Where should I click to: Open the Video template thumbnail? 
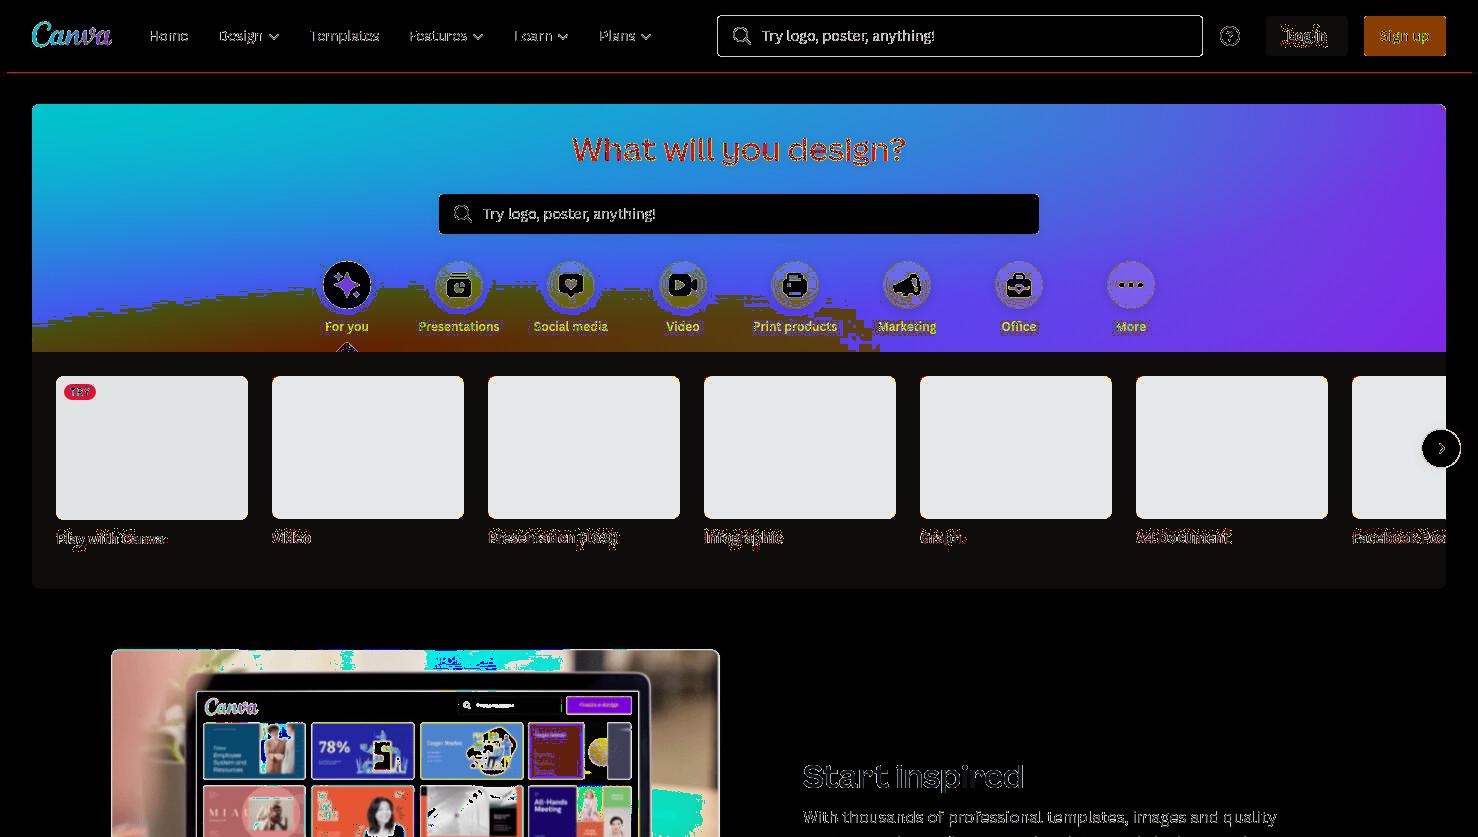click(368, 448)
